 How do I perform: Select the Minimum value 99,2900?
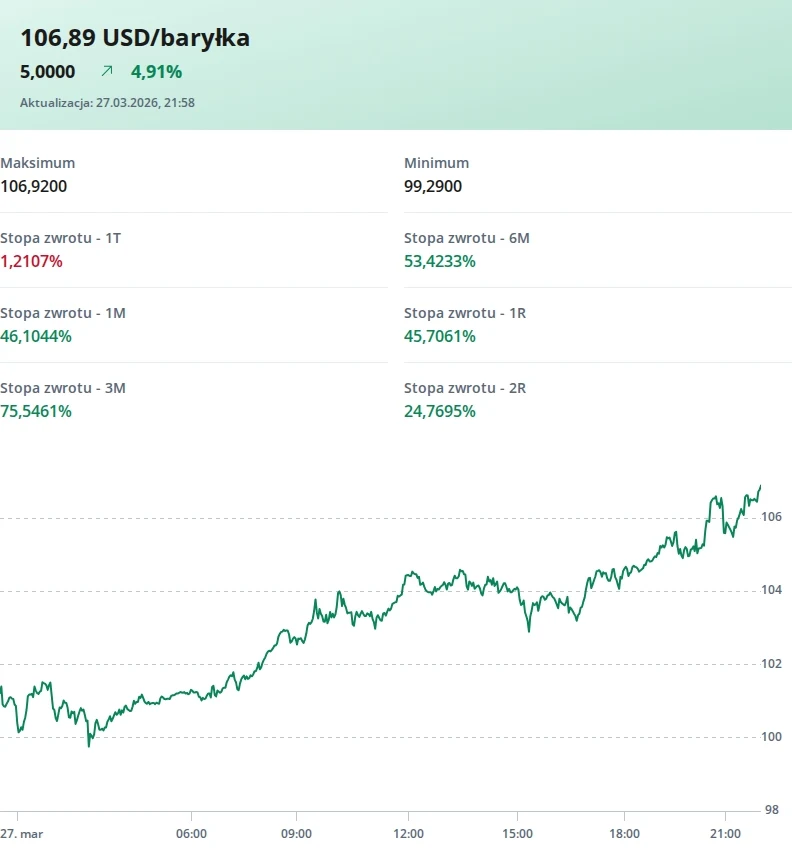tap(433, 186)
